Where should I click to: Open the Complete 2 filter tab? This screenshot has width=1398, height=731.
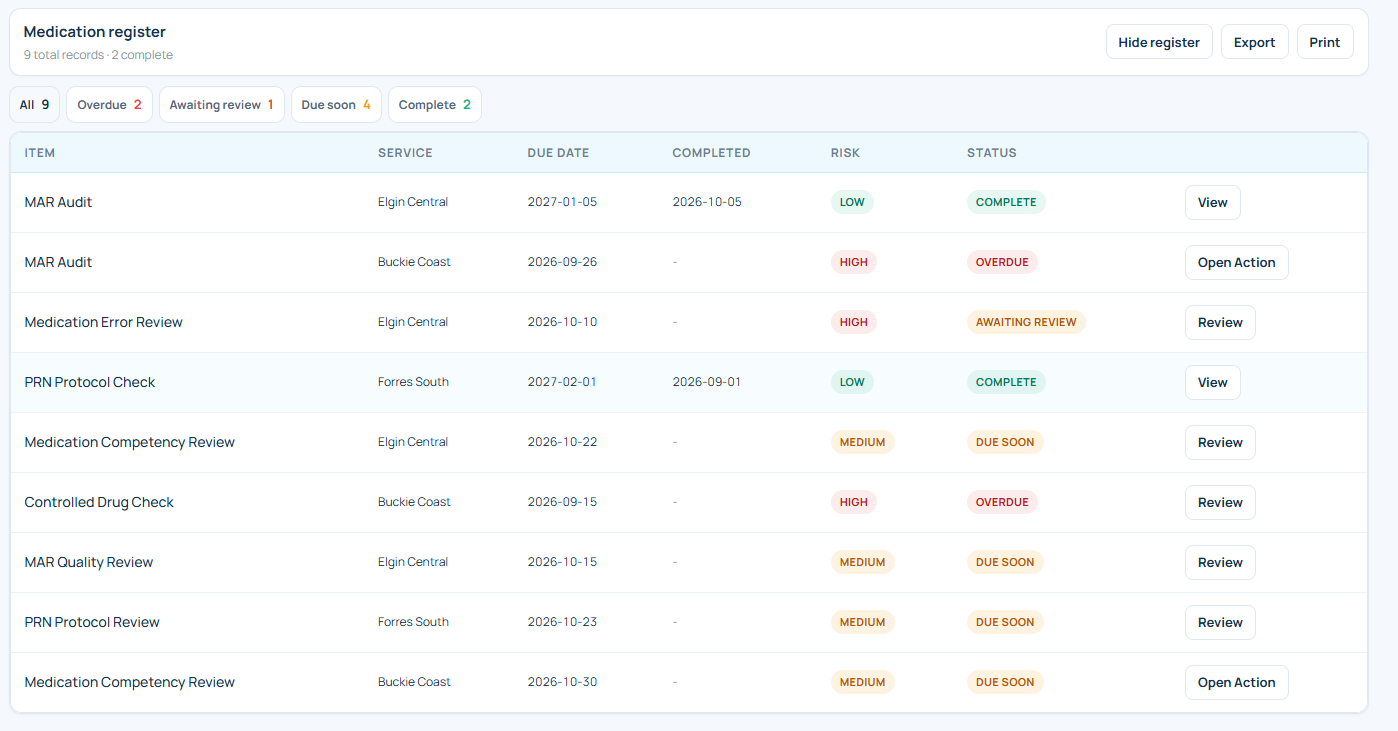pyautogui.click(x=434, y=104)
